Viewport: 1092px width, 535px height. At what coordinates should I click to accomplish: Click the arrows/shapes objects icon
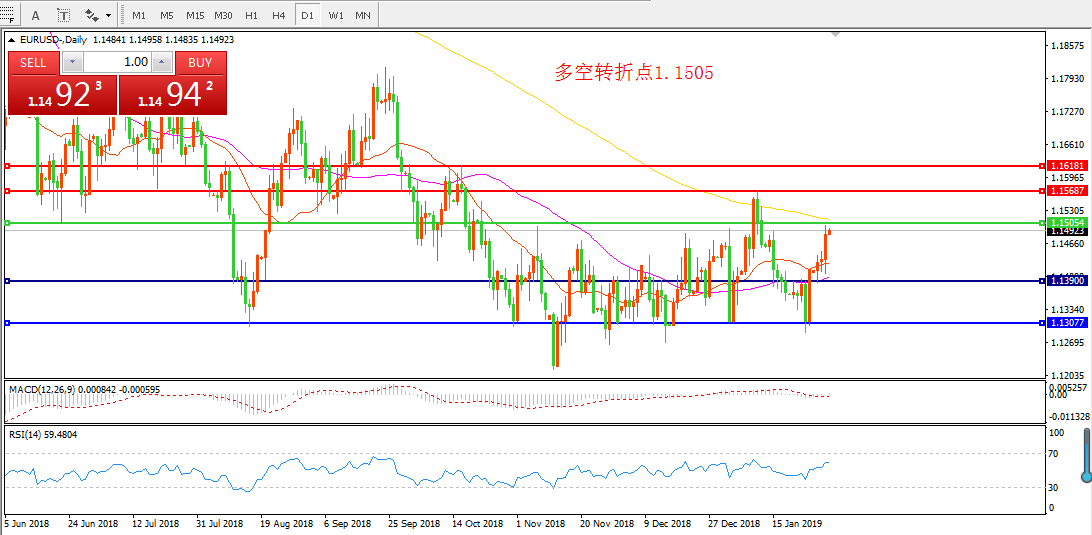click(92, 16)
